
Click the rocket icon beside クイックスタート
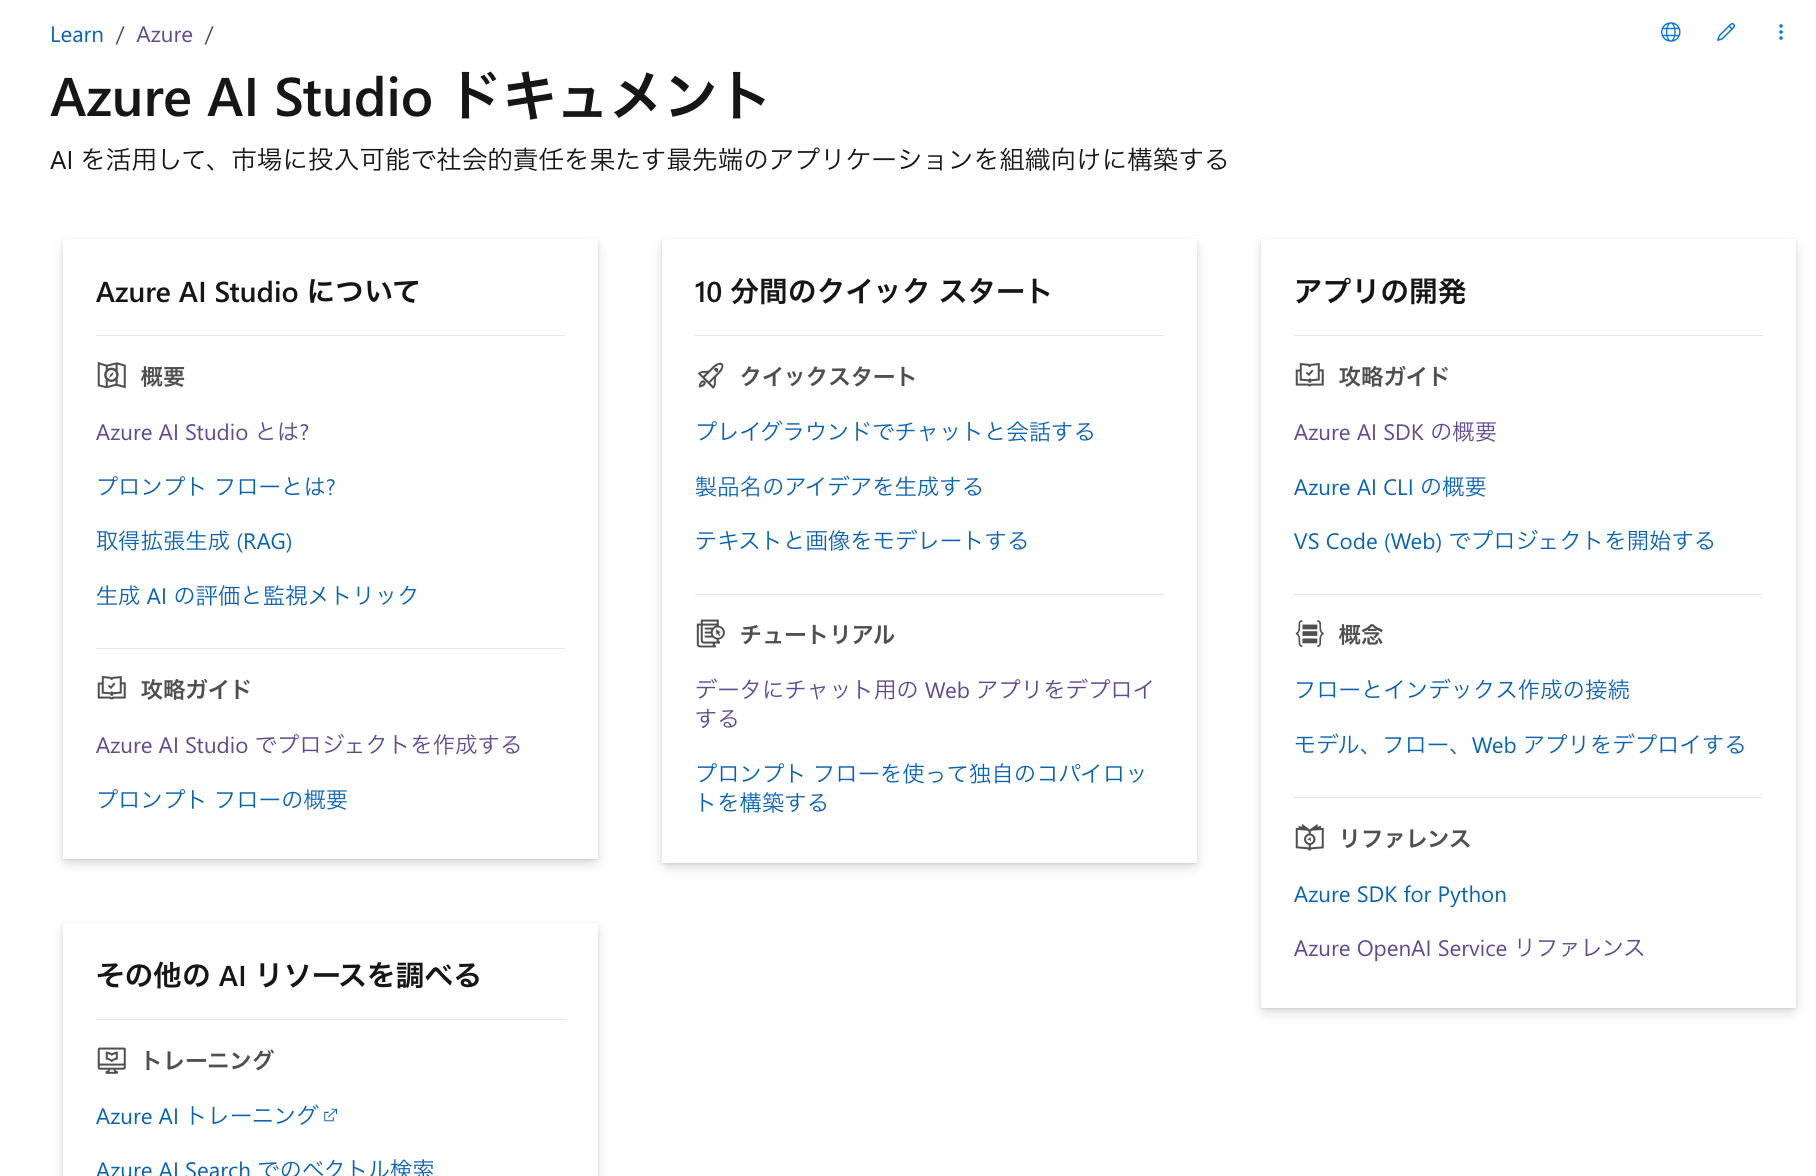tap(710, 375)
